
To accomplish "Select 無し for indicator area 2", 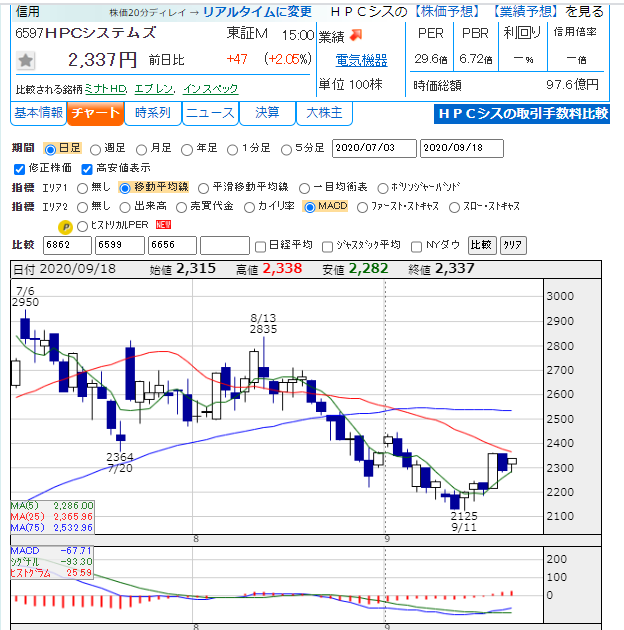I will point(83,207).
